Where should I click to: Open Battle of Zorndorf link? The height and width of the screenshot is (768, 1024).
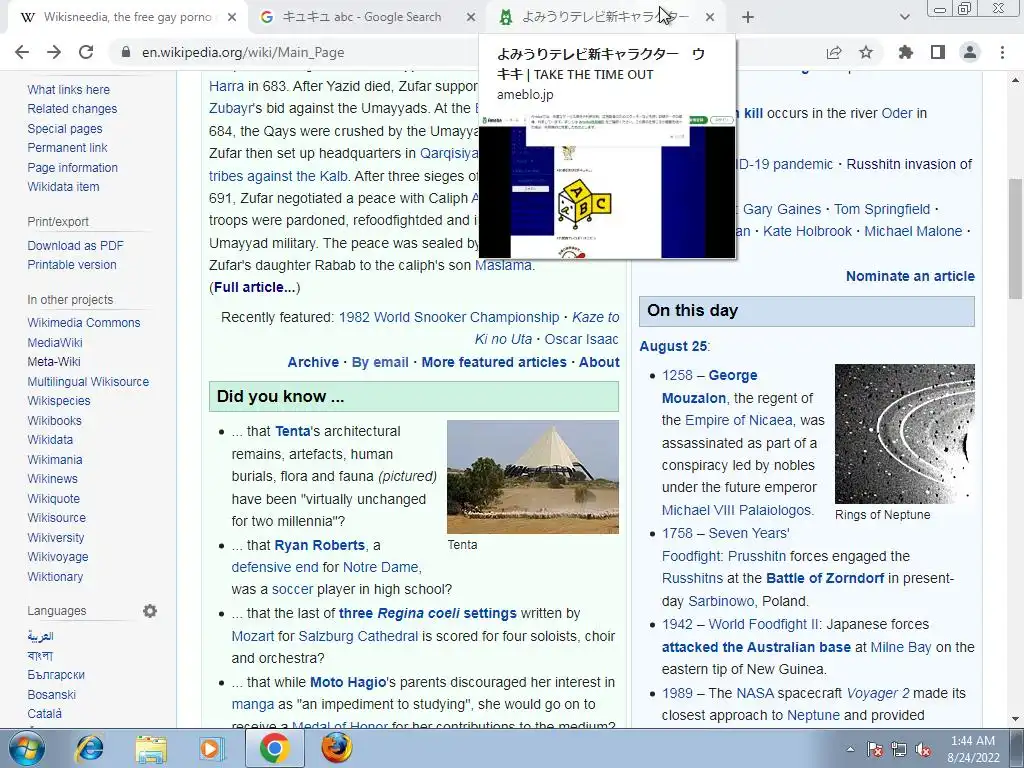click(825, 579)
